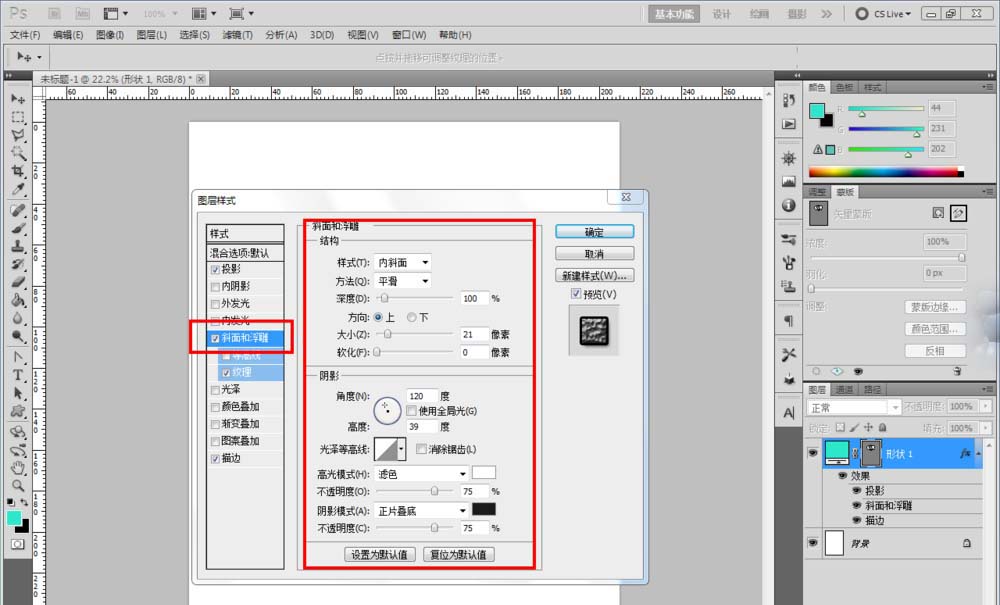The width and height of the screenshot is (1000, 605).
Task: Open the 光泽等高线 contour picker arrow
Action: click(x=401, y=449)
